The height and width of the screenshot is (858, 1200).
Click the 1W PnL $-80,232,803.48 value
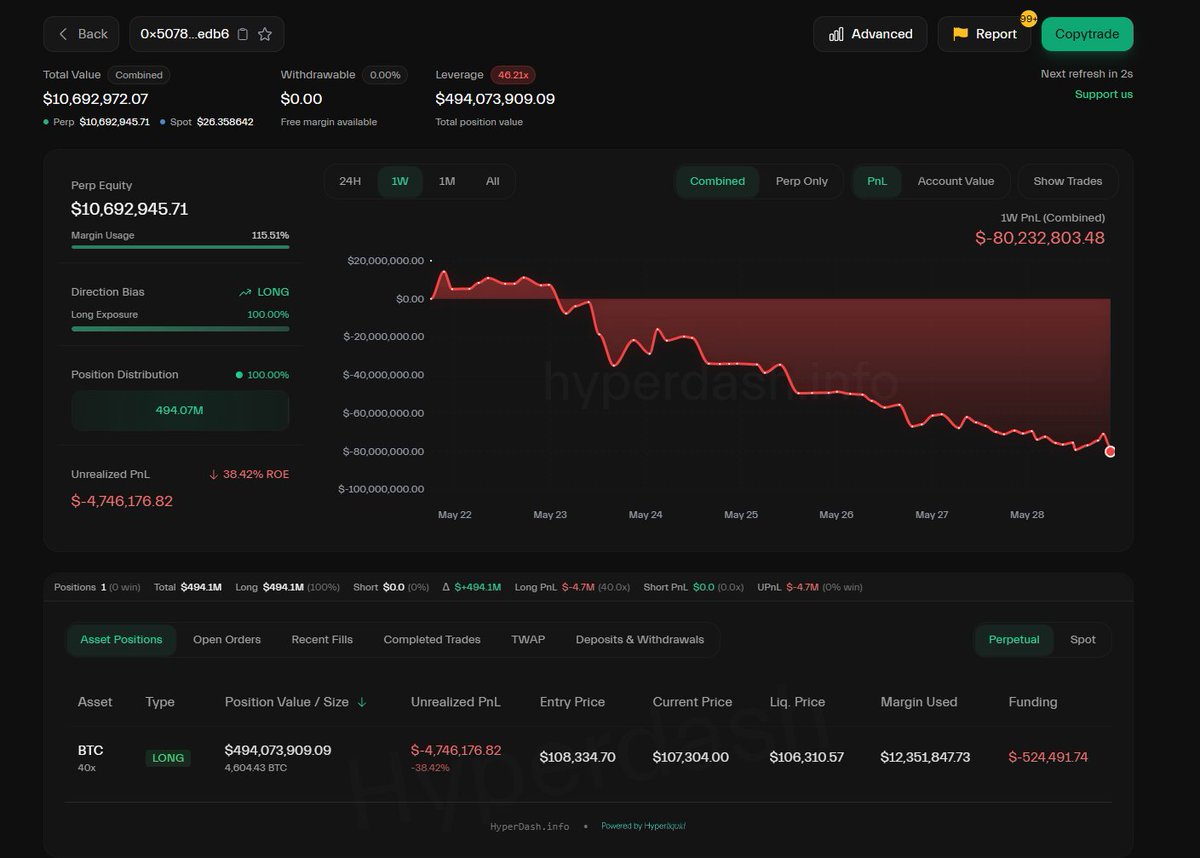coord(1040,238)
